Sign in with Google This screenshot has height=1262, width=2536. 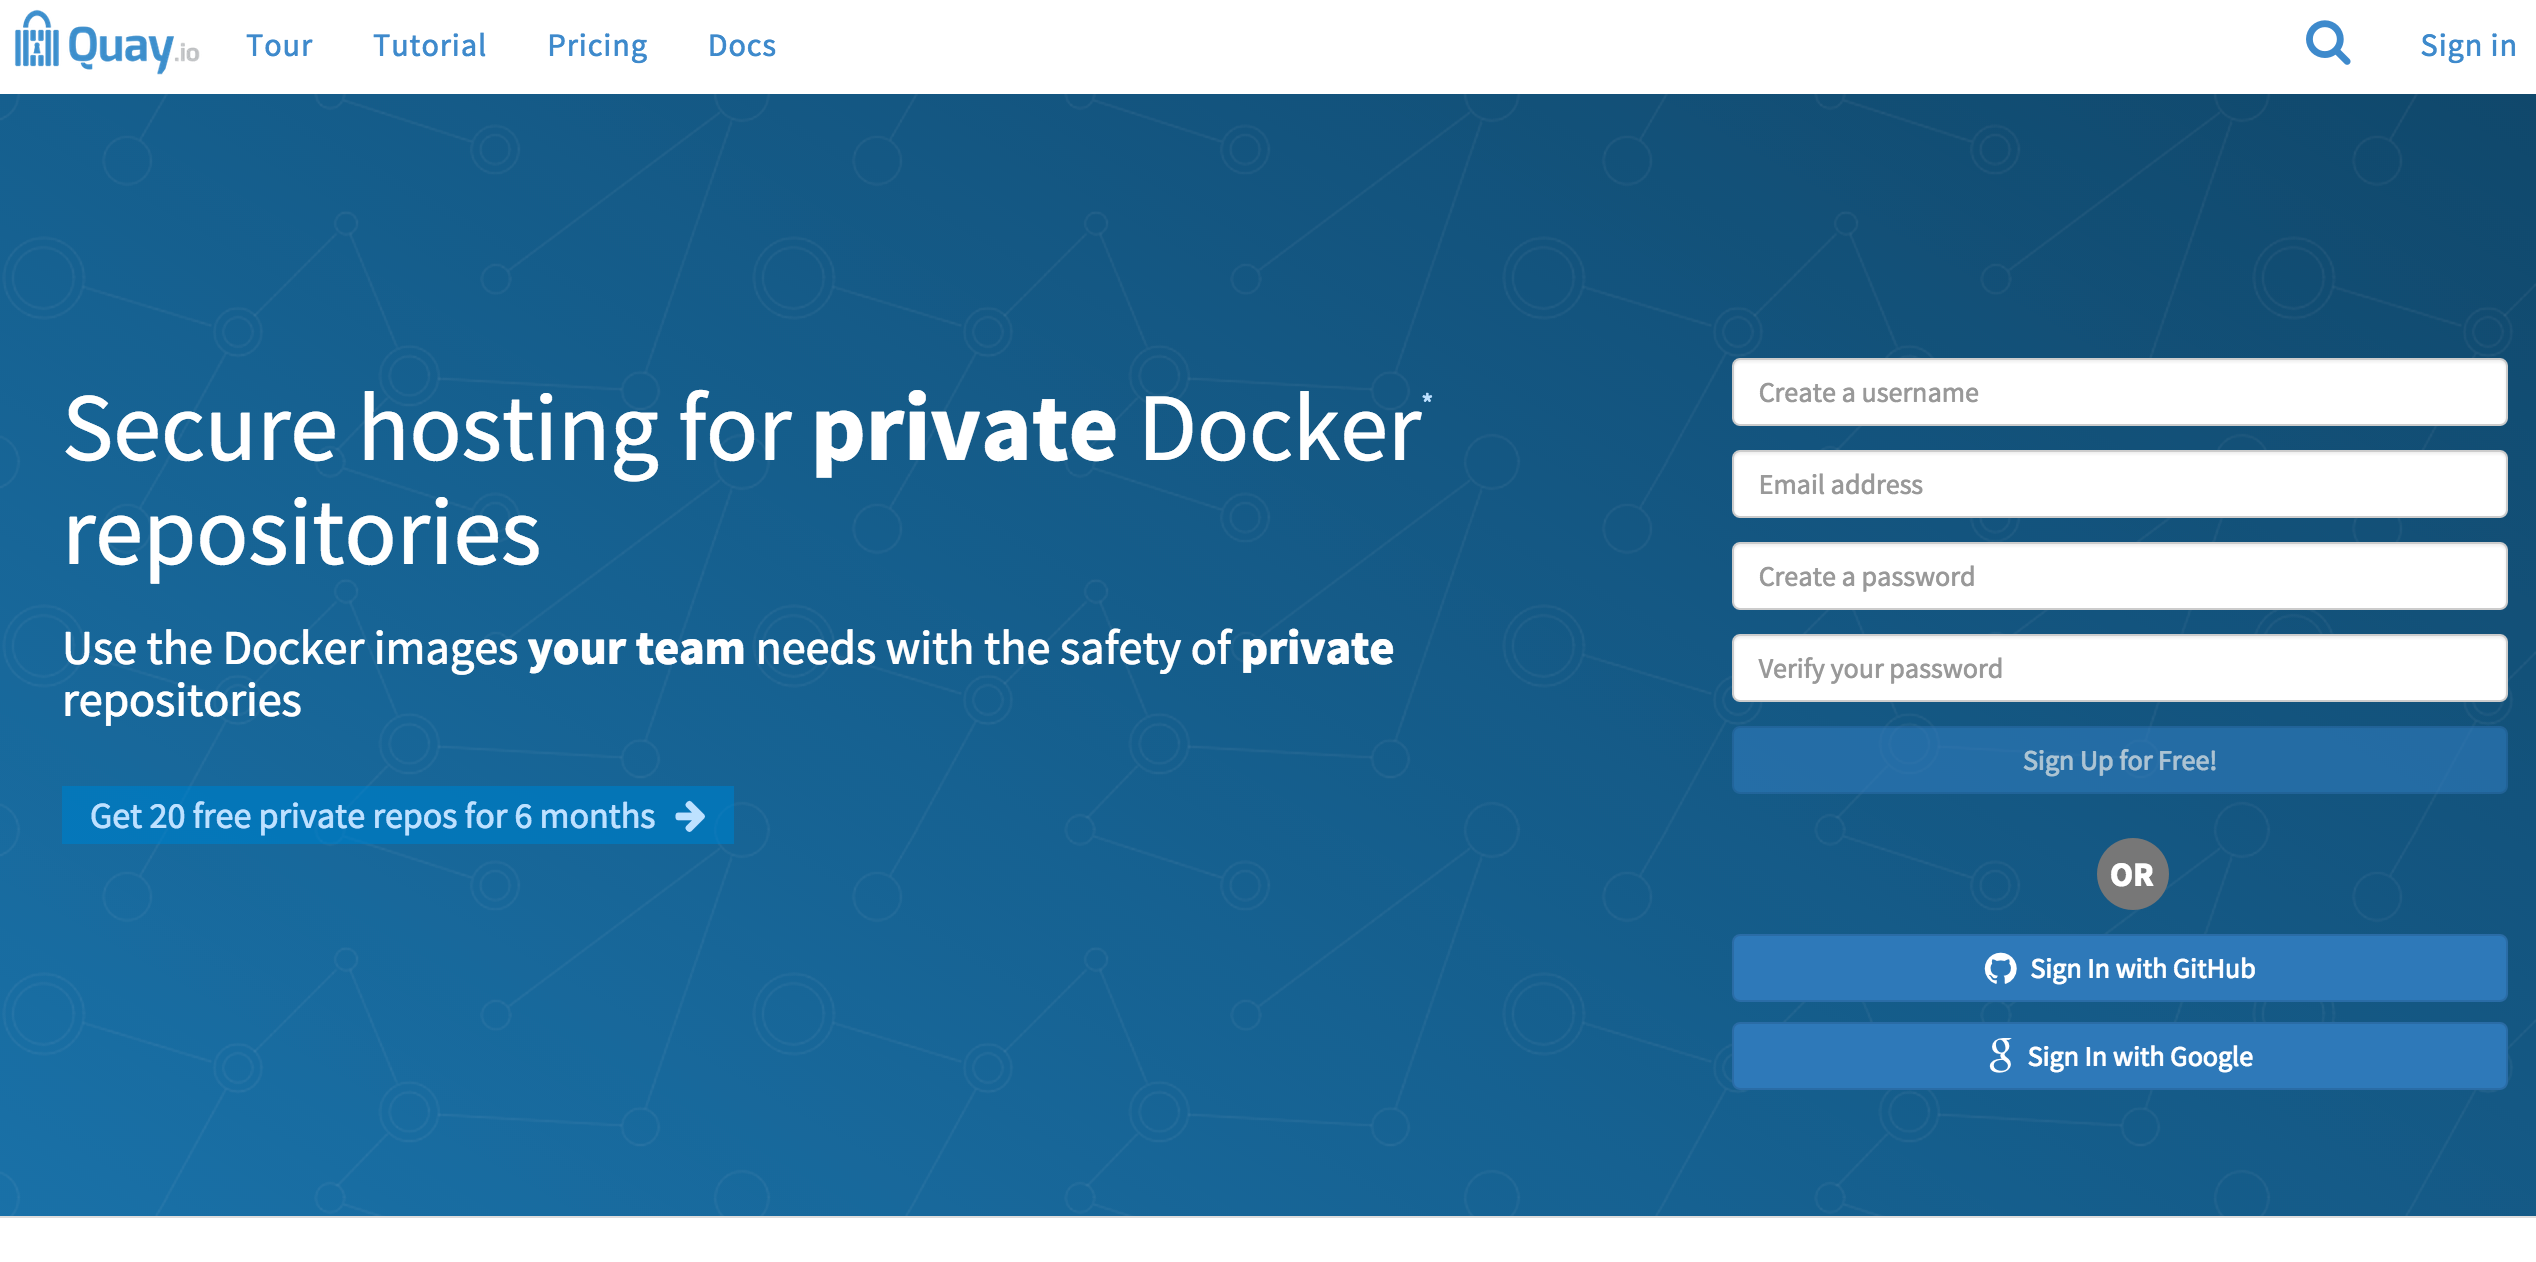point(2118,1055)
